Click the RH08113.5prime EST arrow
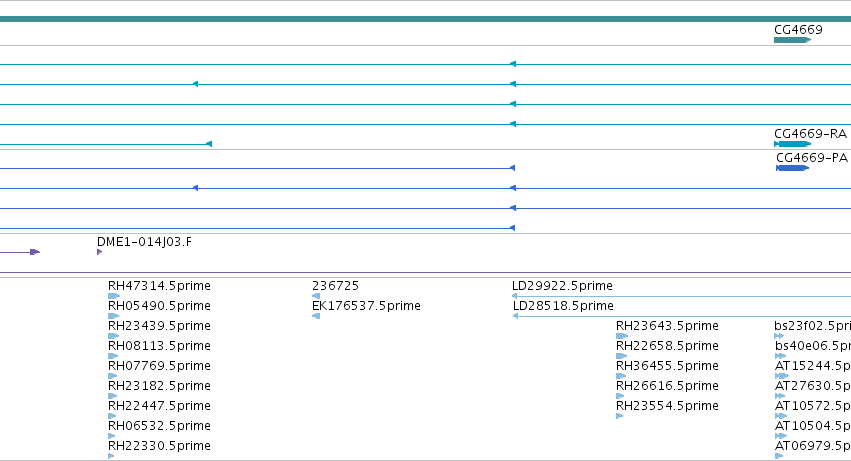This screenshot has width=851, height=461. [x=113, y=356]
